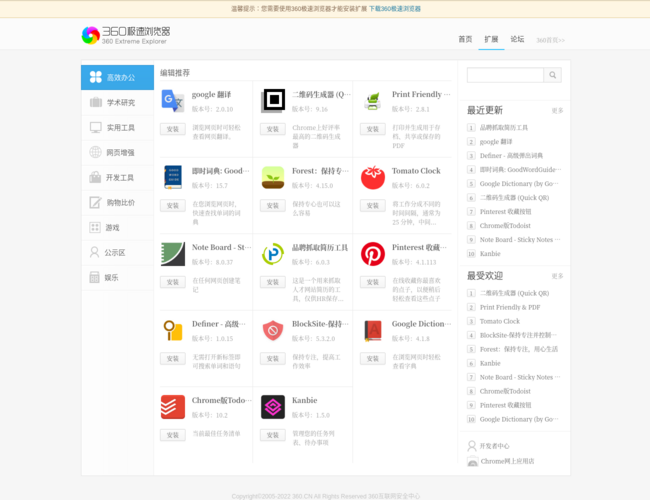Click the Chrome网上应用店 store icon
Screen dimensions: 650x500
coord(472,461)
